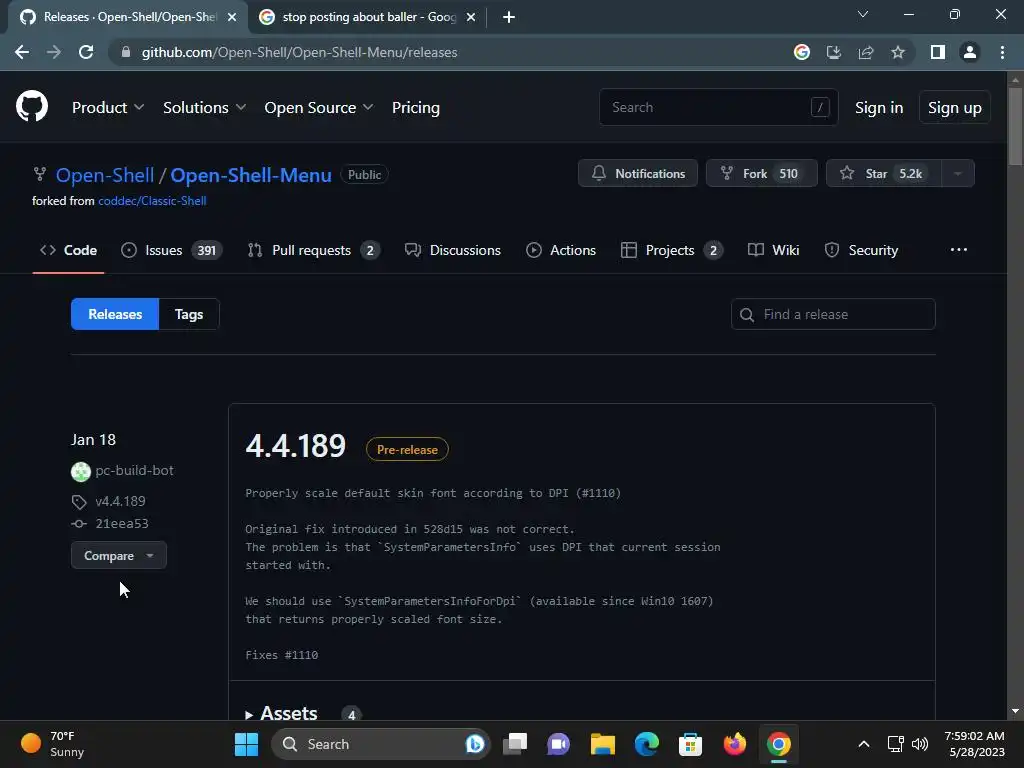
Task: Open coddec/Classic-Shell parent repository
Action: tap(152, 200)
